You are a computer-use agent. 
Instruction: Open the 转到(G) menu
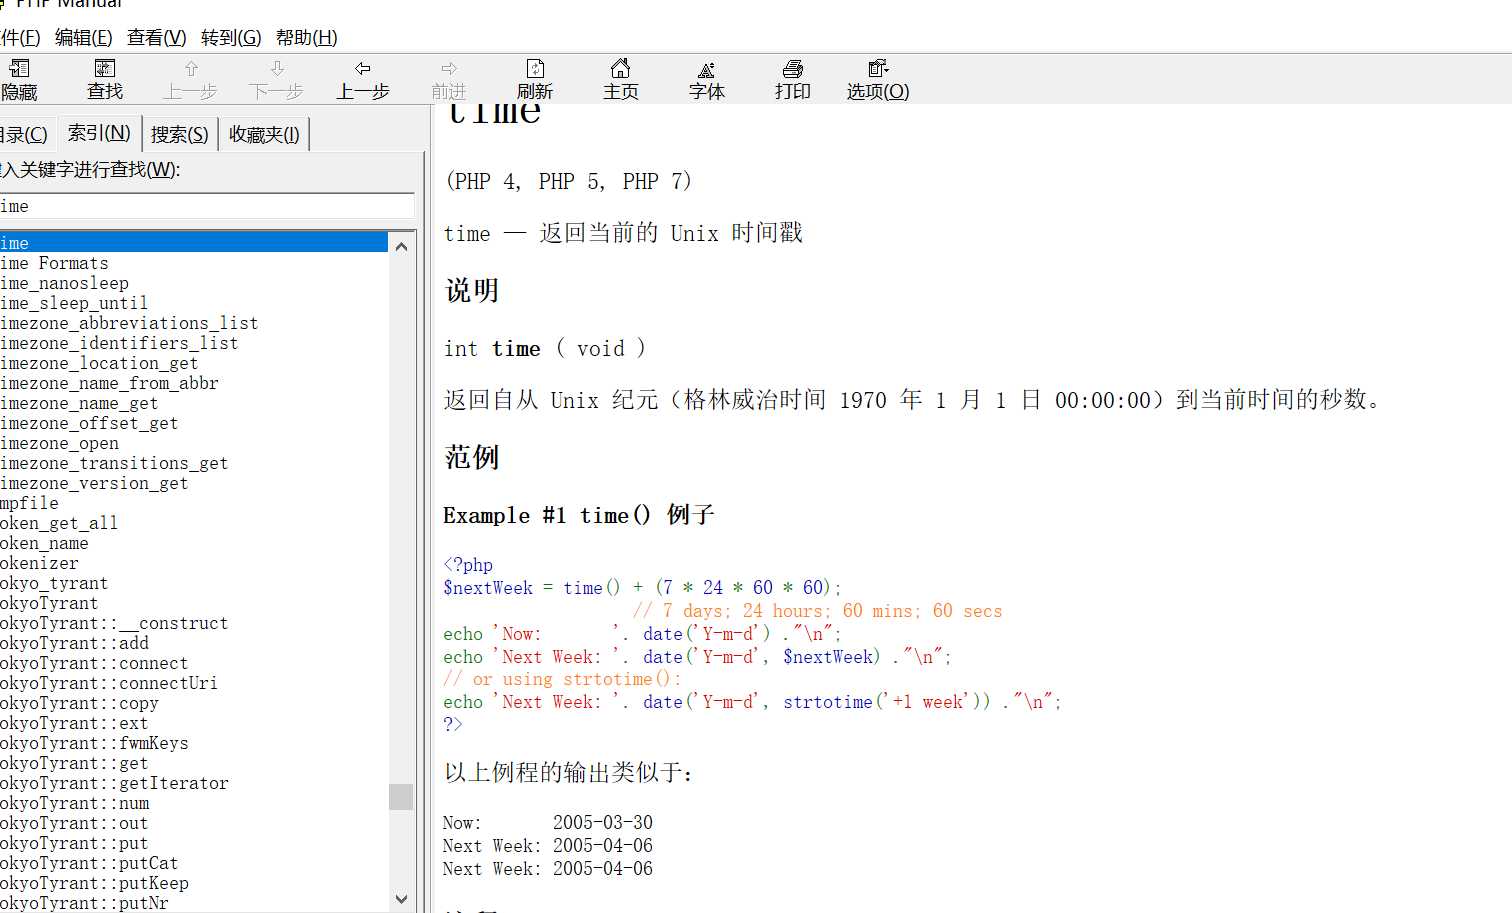231,37
